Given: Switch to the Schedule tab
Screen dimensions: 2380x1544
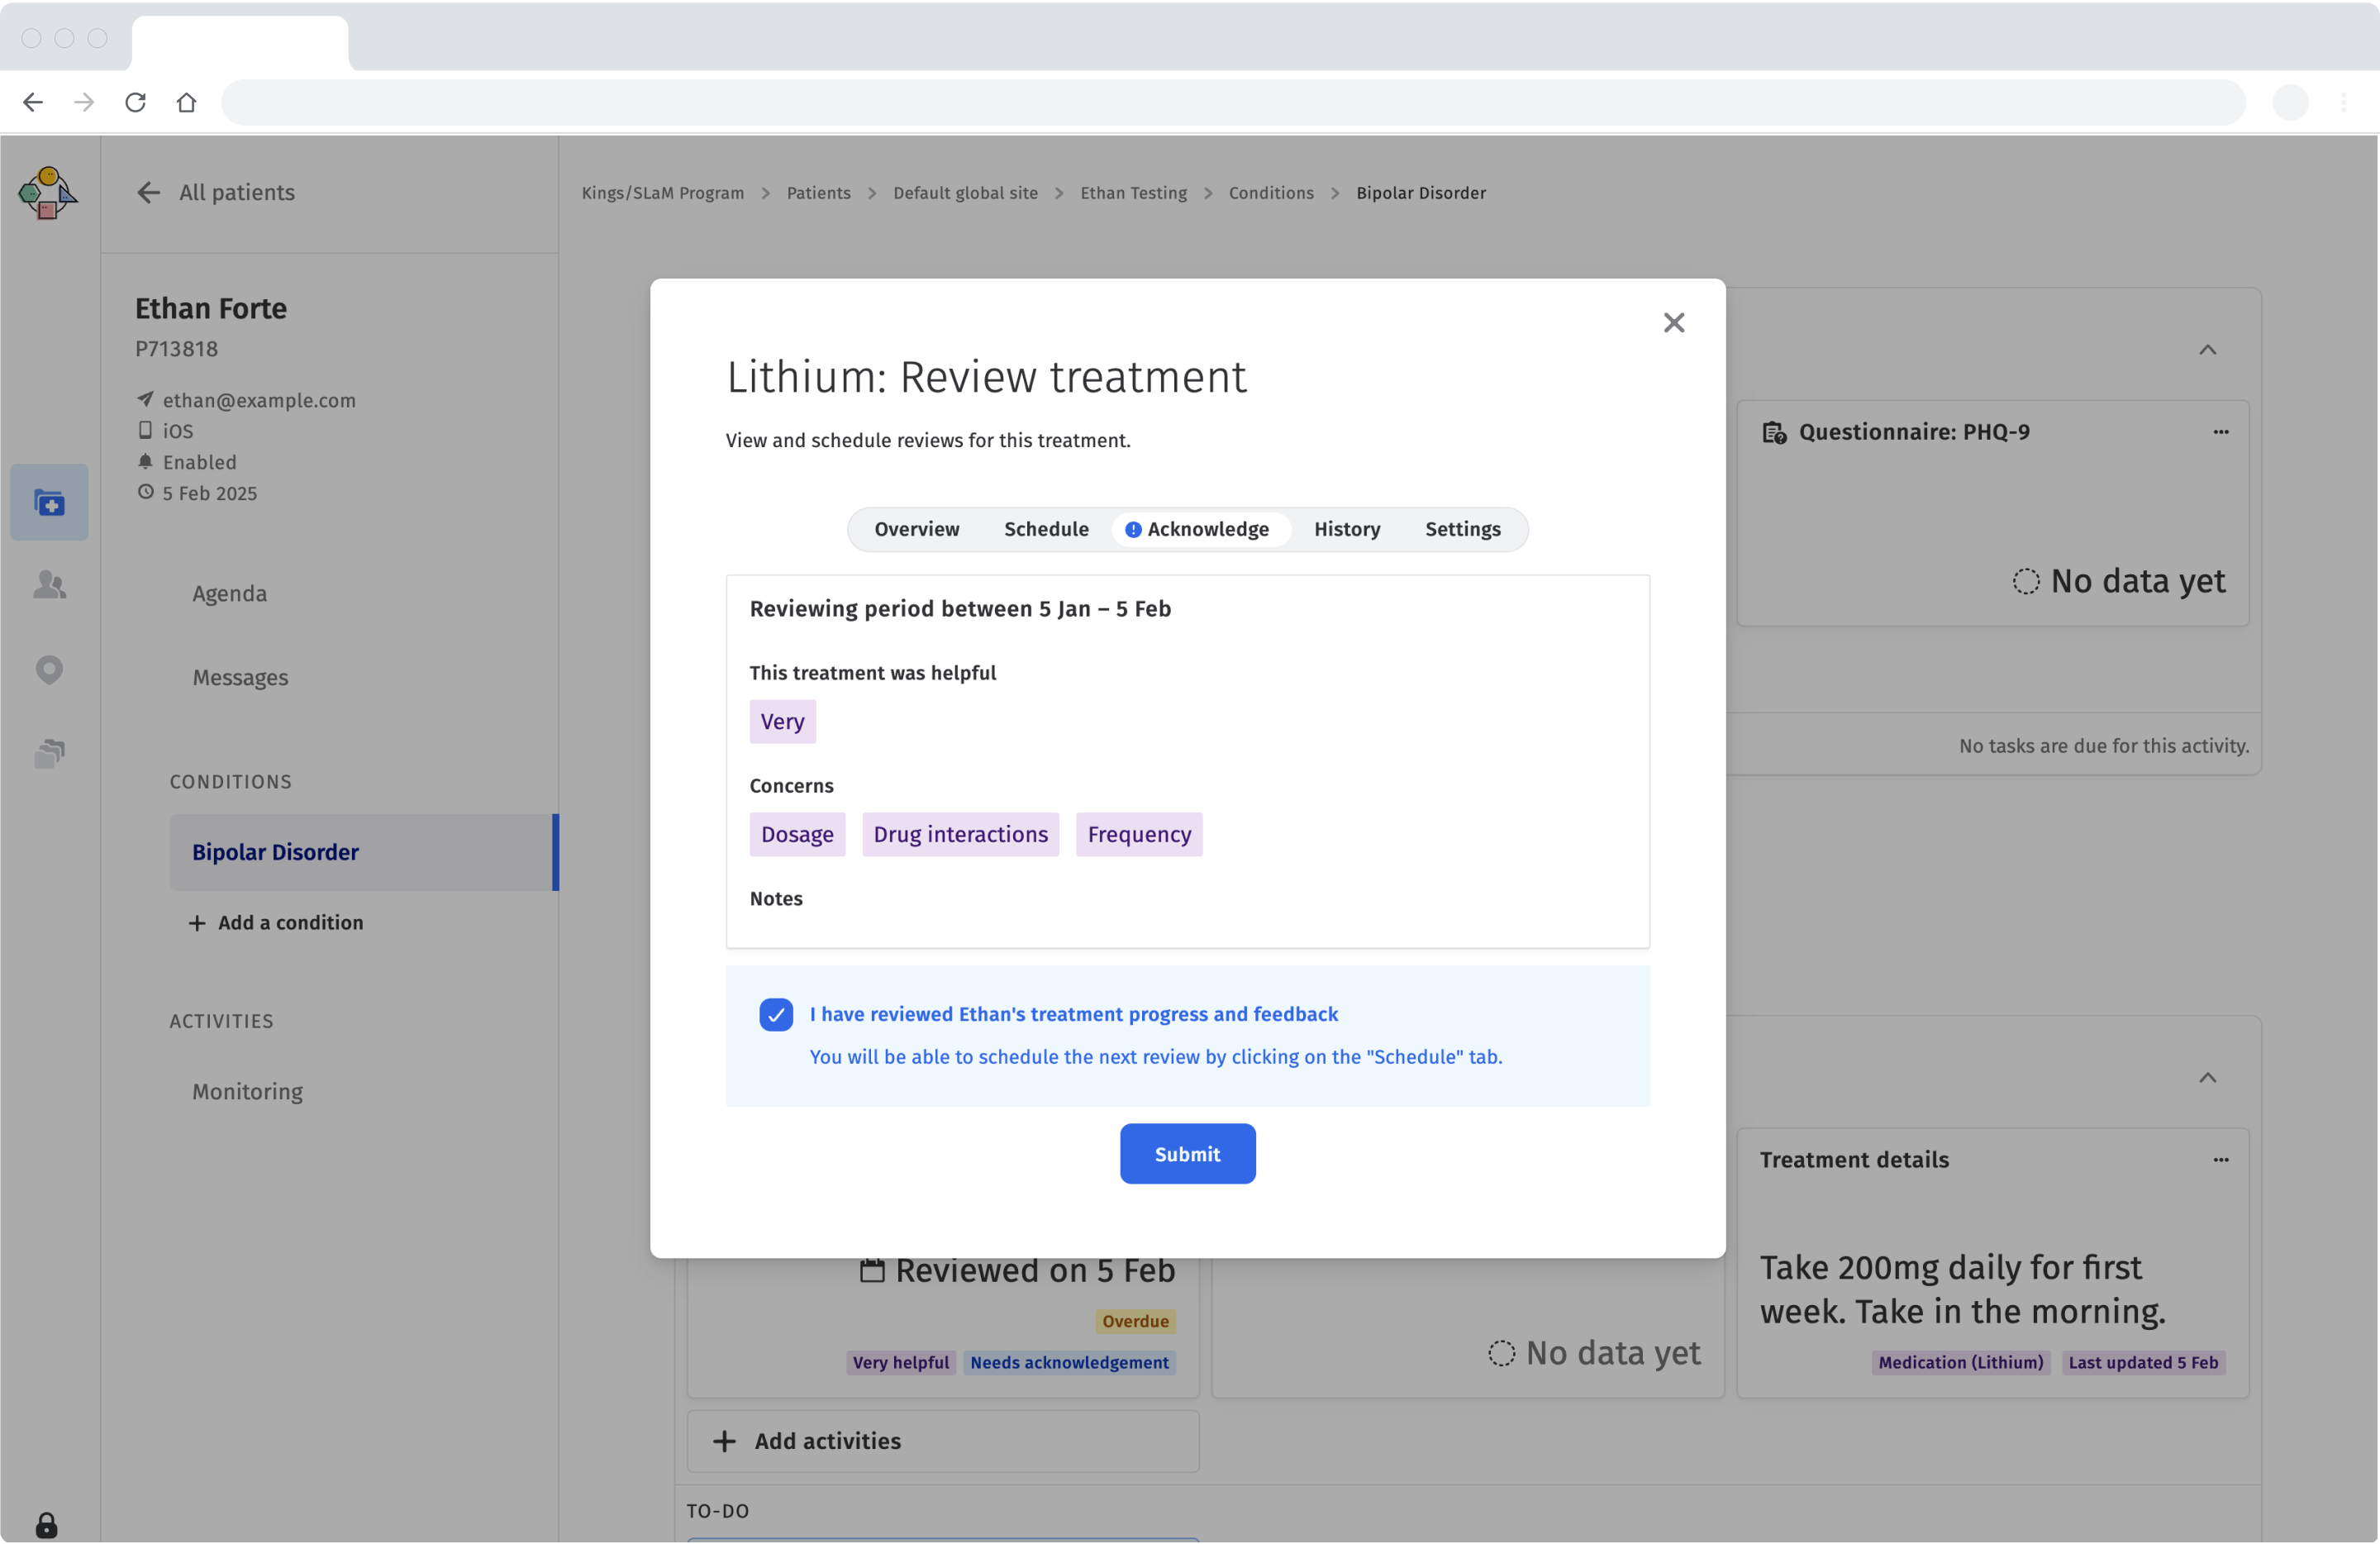Looking at the screenshot, I should click(1045, 529).
